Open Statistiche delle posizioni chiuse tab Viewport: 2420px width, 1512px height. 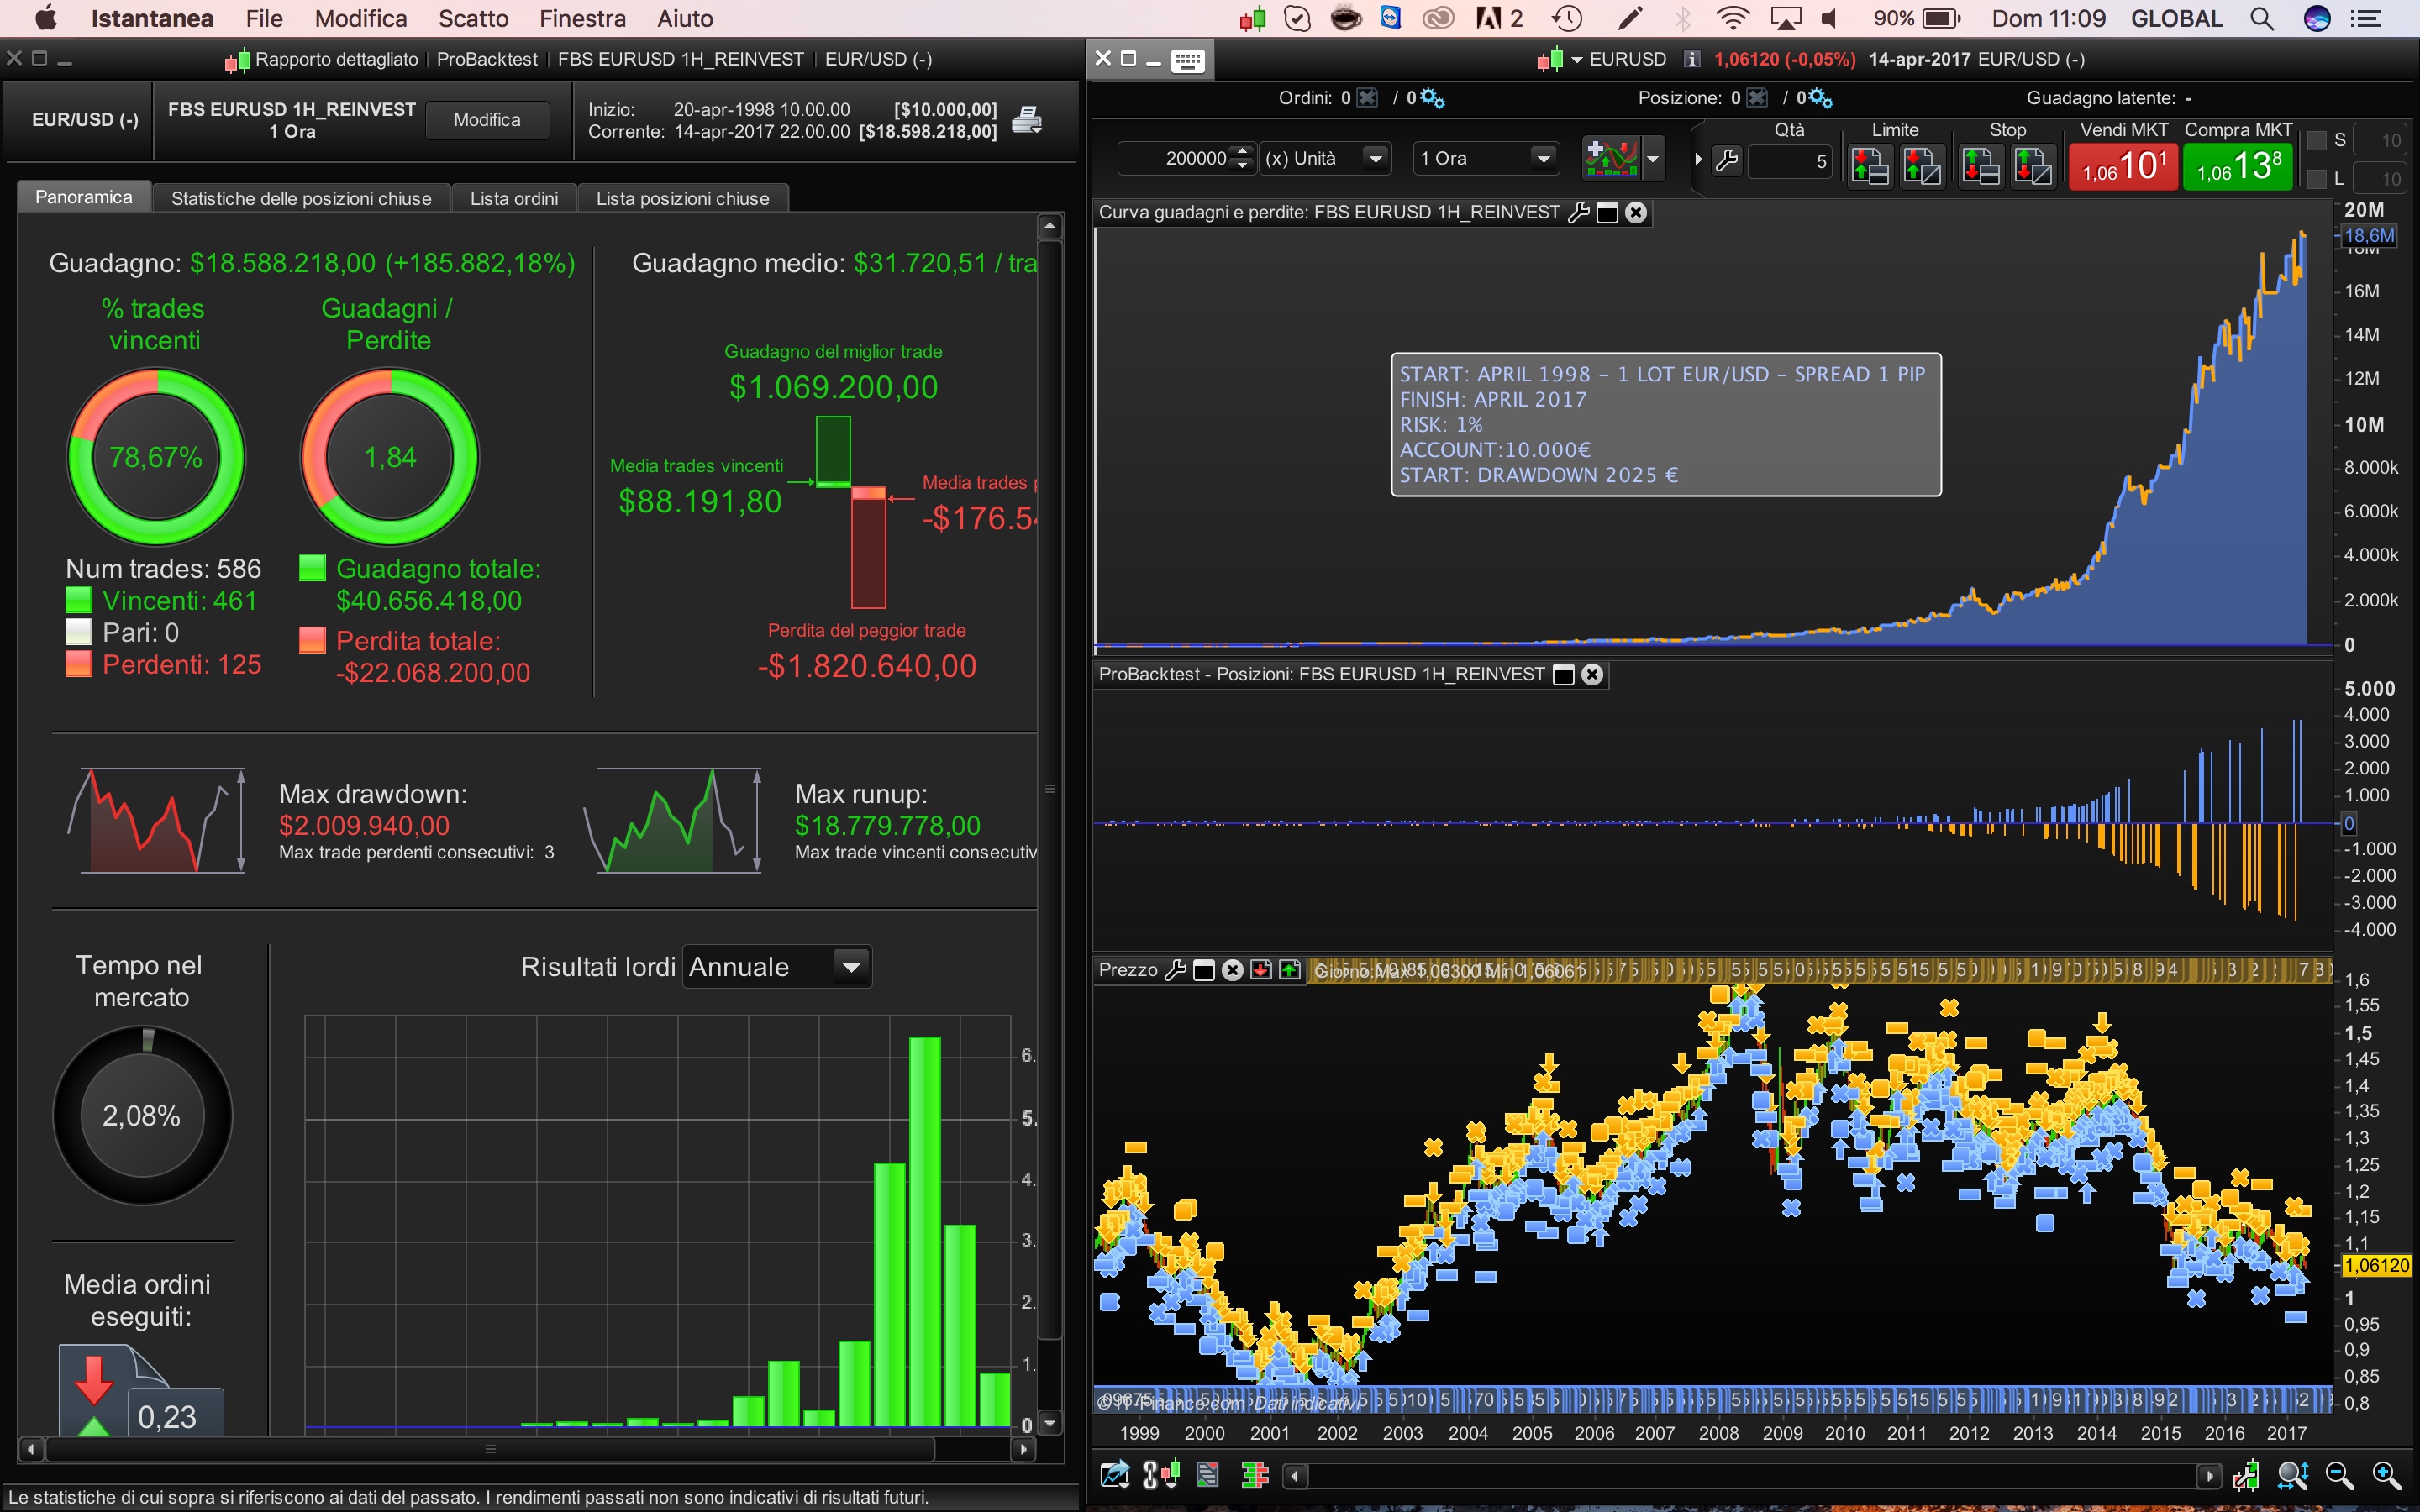click(x=301, y=198)
